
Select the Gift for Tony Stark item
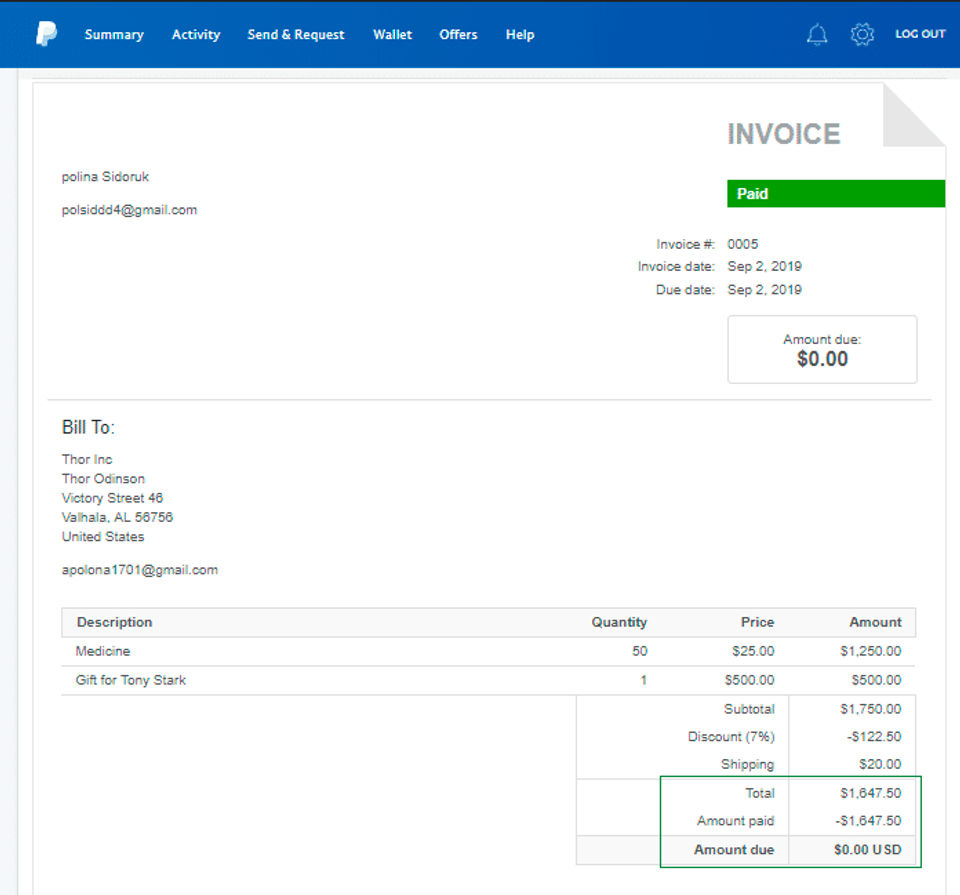130,680
